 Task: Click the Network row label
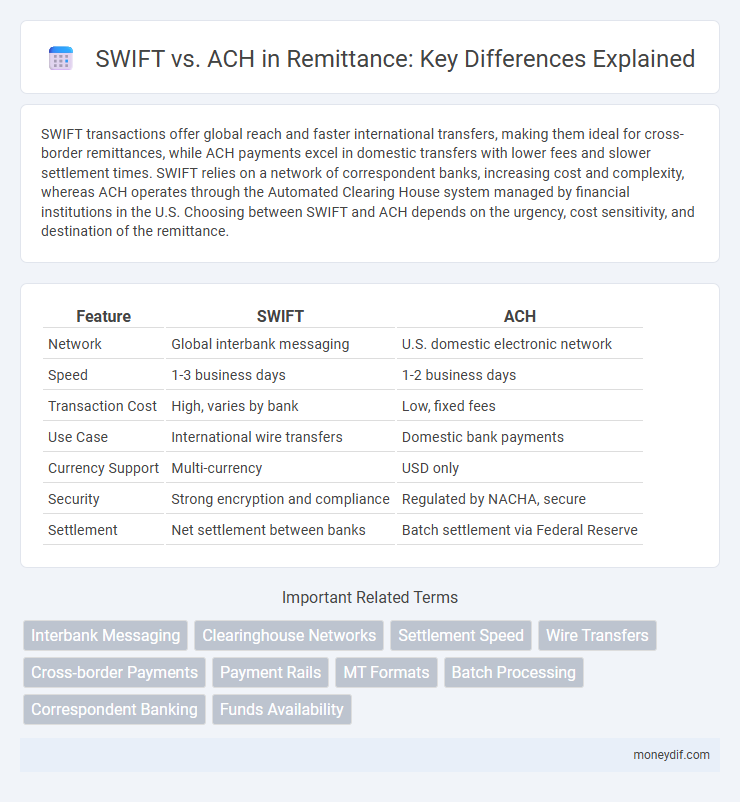(75, 344)
